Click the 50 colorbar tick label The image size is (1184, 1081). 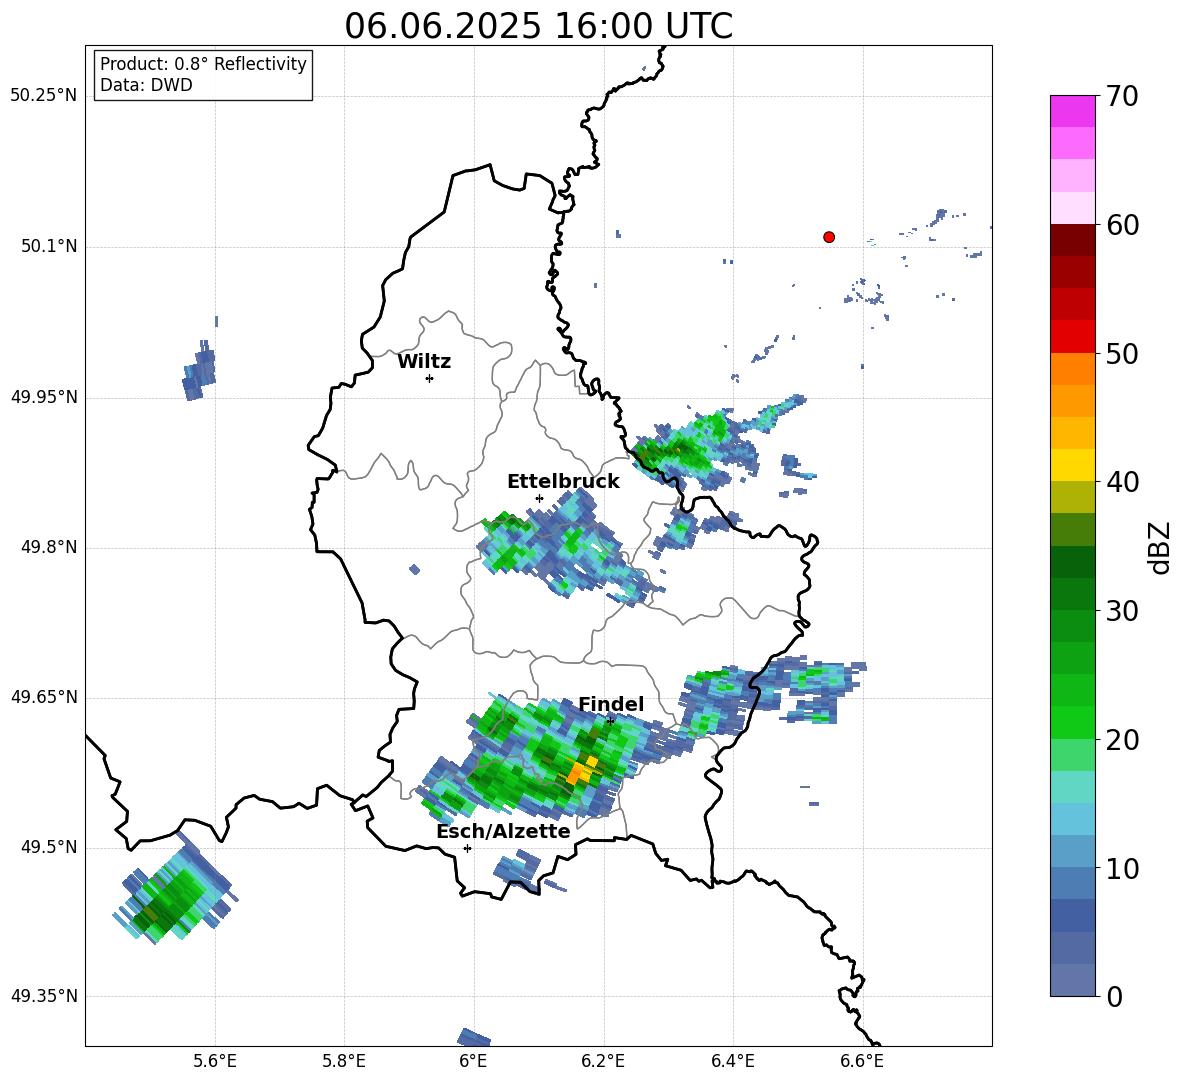tap(1122, 353)
